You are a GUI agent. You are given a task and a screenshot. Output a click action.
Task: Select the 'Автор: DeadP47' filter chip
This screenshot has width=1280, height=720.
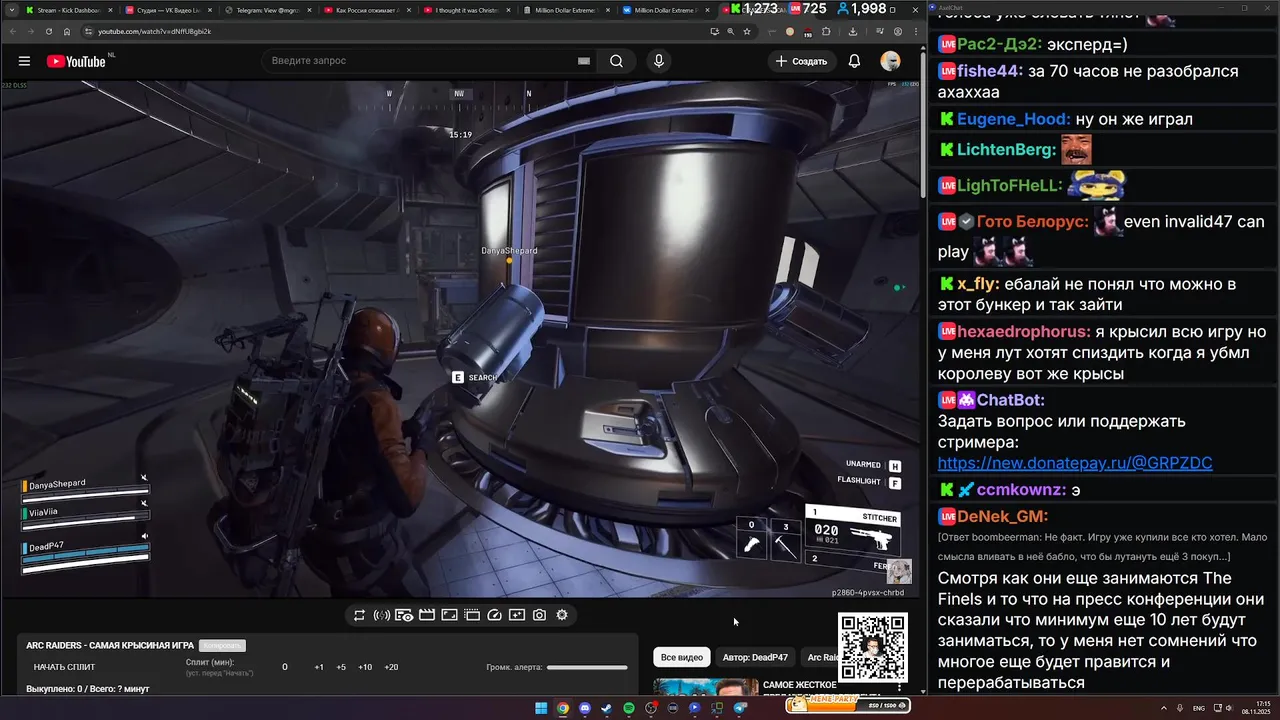click(x=755, y=657)
